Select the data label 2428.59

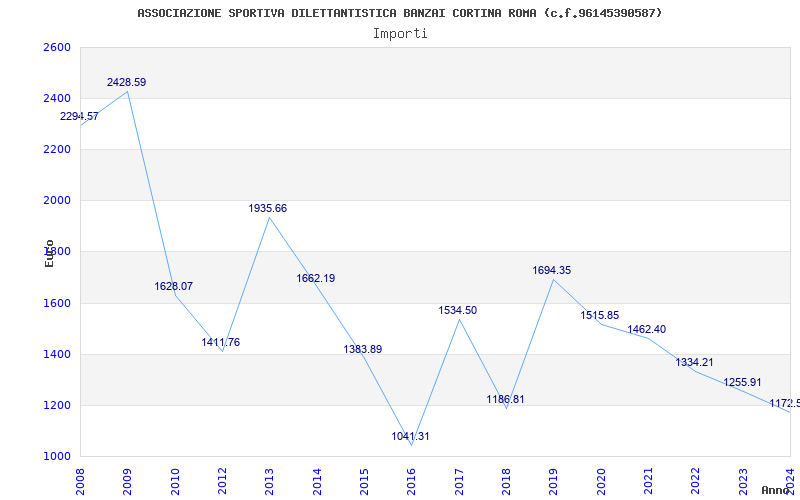(127, 82)
